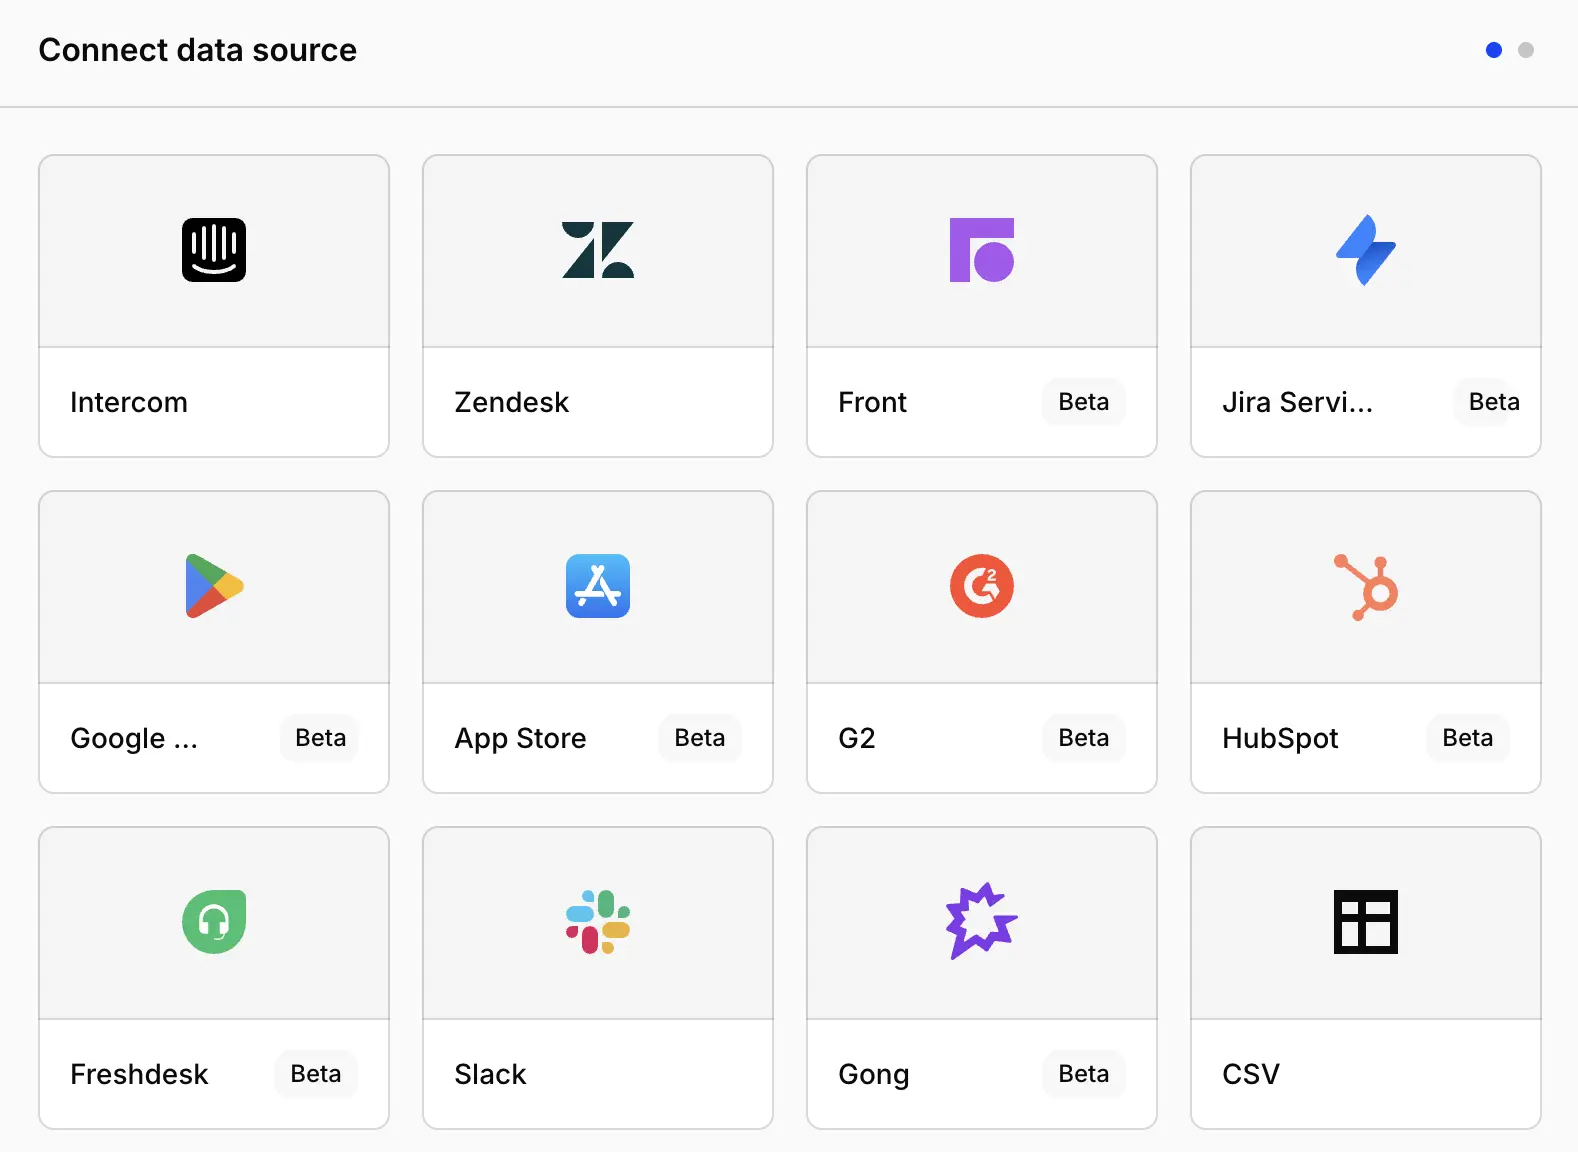The width and height of the screenshot is (1578, 1152).
Task: Click the Front card name
Action: coord(872,402)
